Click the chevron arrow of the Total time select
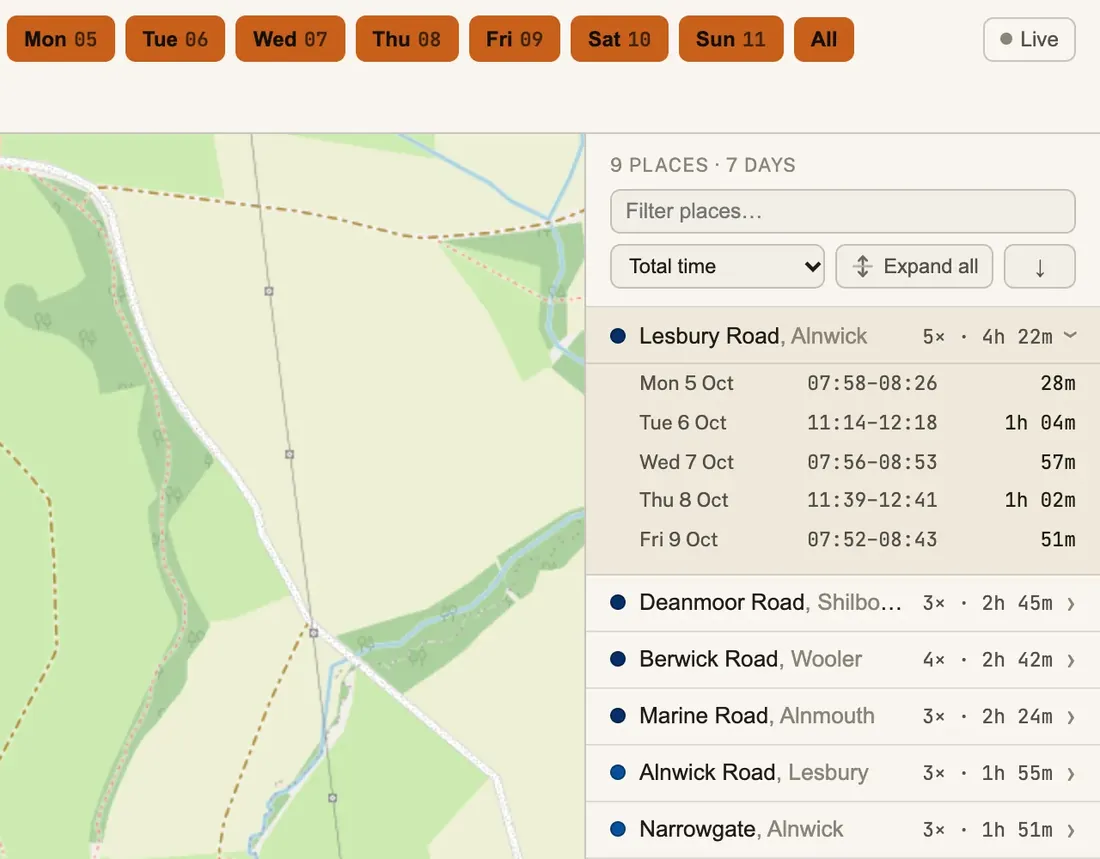This screenshot has height=859, width=1100. (812, 267)
